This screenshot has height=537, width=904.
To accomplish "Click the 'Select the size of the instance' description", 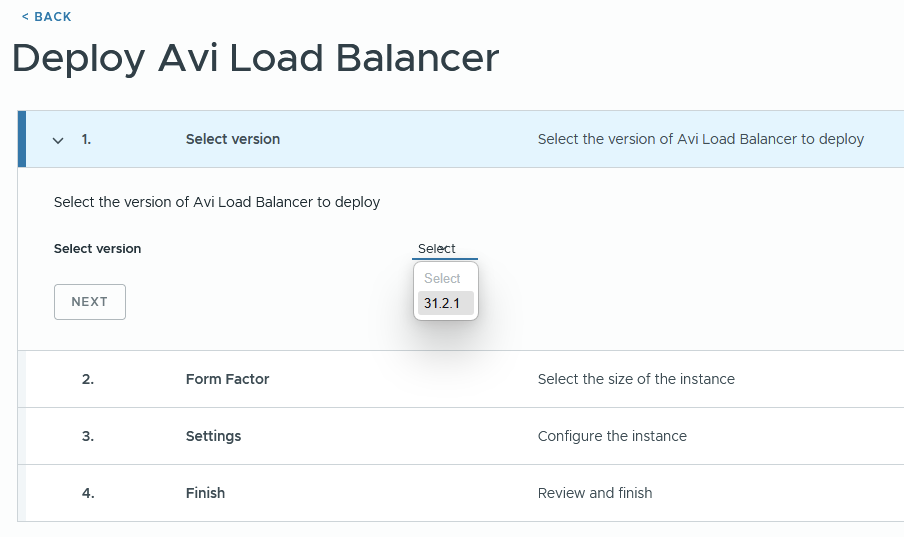I will click(x=636, y=379).
